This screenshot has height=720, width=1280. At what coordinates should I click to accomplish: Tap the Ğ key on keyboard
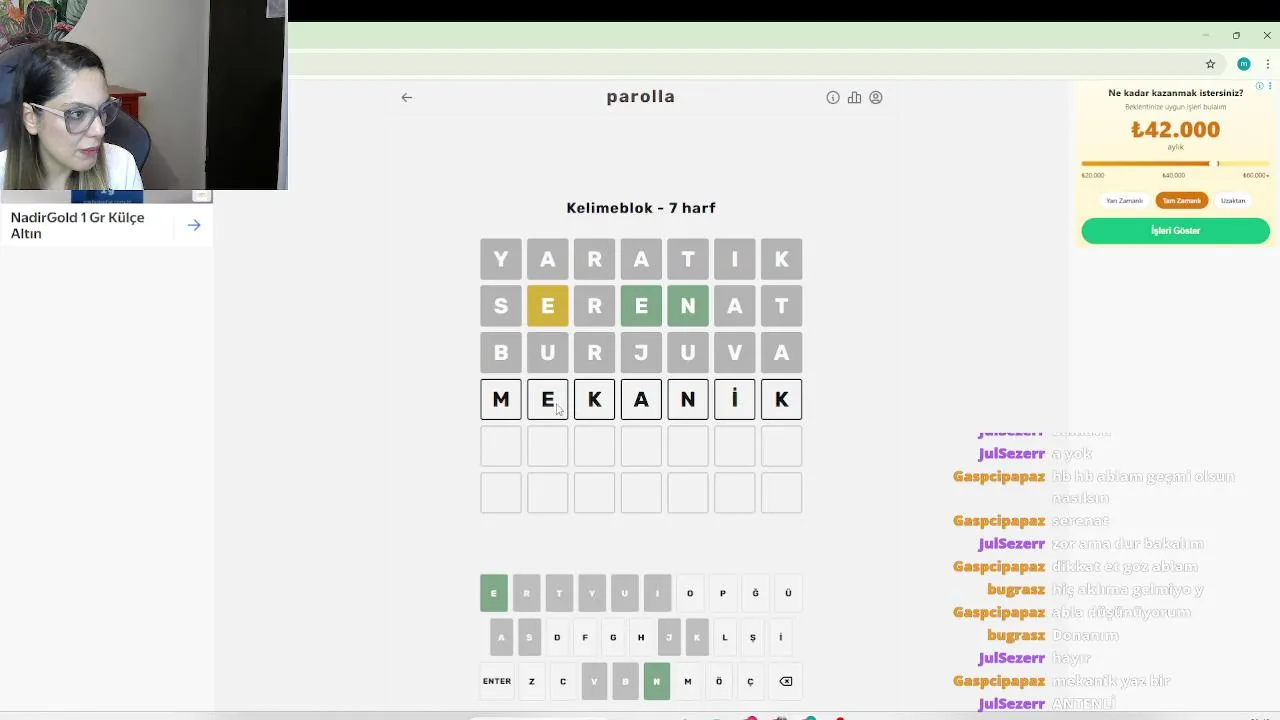pyautogui.click(x=755, y=593)
